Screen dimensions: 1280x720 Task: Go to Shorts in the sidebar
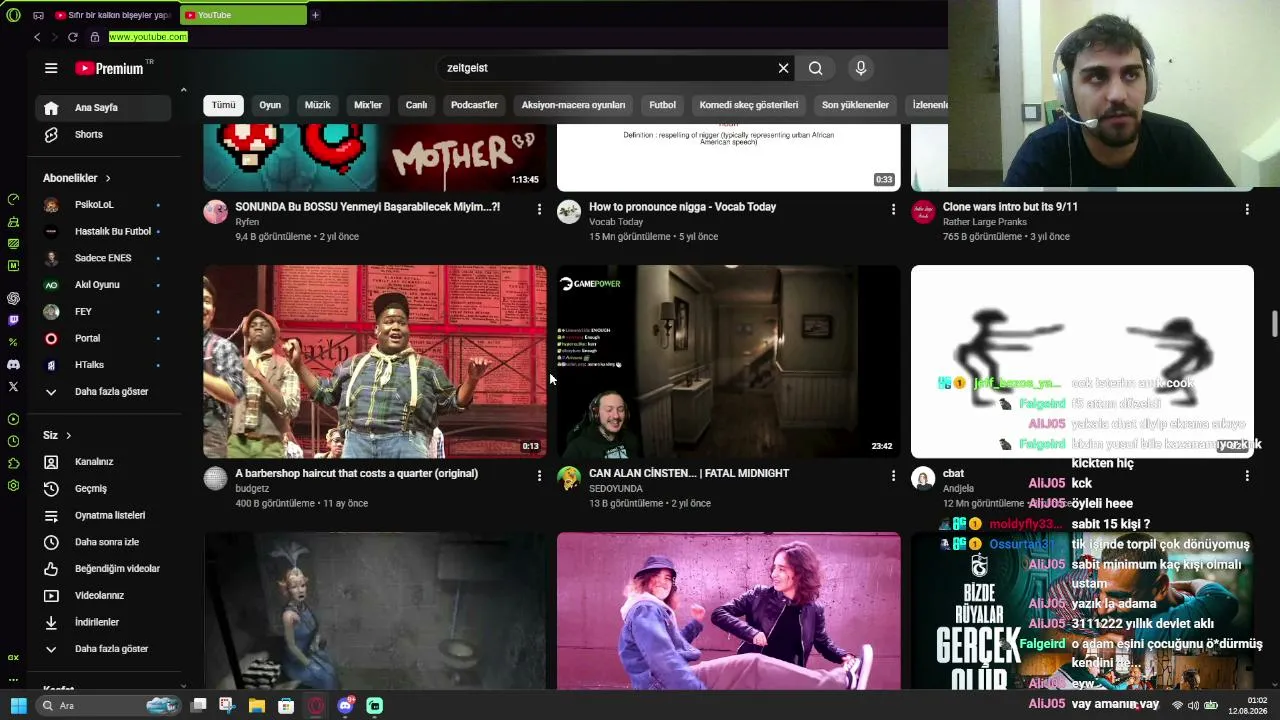(x=103, y=134)
